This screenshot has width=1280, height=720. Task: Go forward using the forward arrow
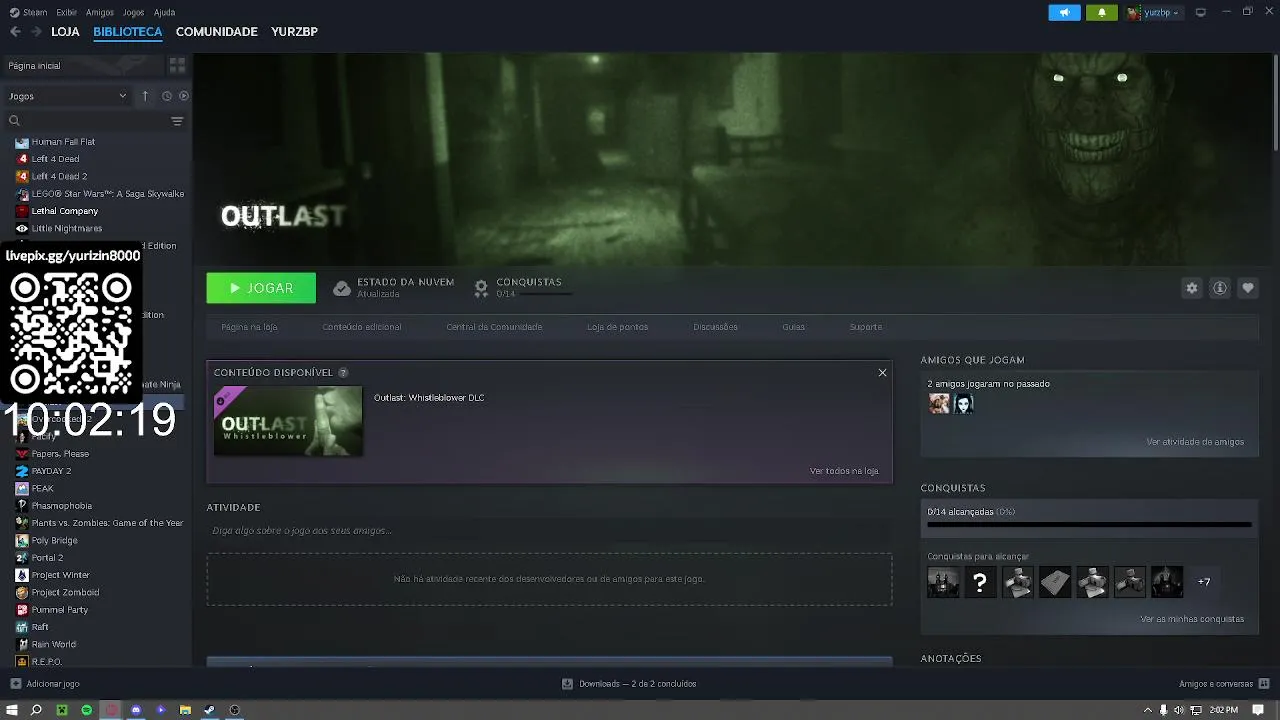(37, 32)
